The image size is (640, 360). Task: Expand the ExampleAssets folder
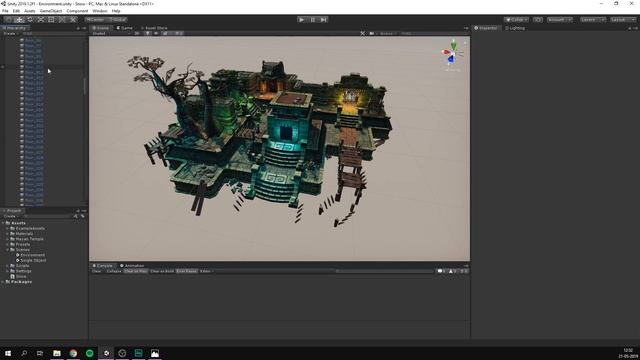pos(7,229)
